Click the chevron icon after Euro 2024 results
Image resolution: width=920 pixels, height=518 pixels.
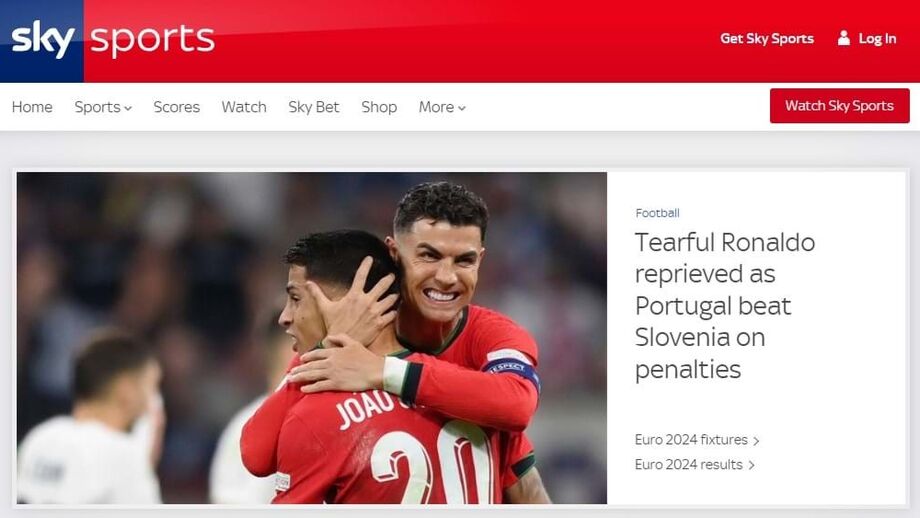click(x=752, y=465)
